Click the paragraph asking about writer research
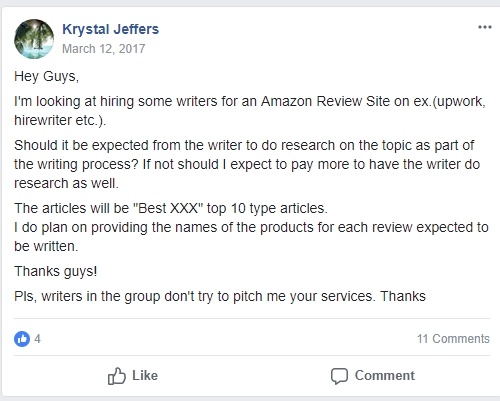 pyautogui.click(x=247, y=164)
